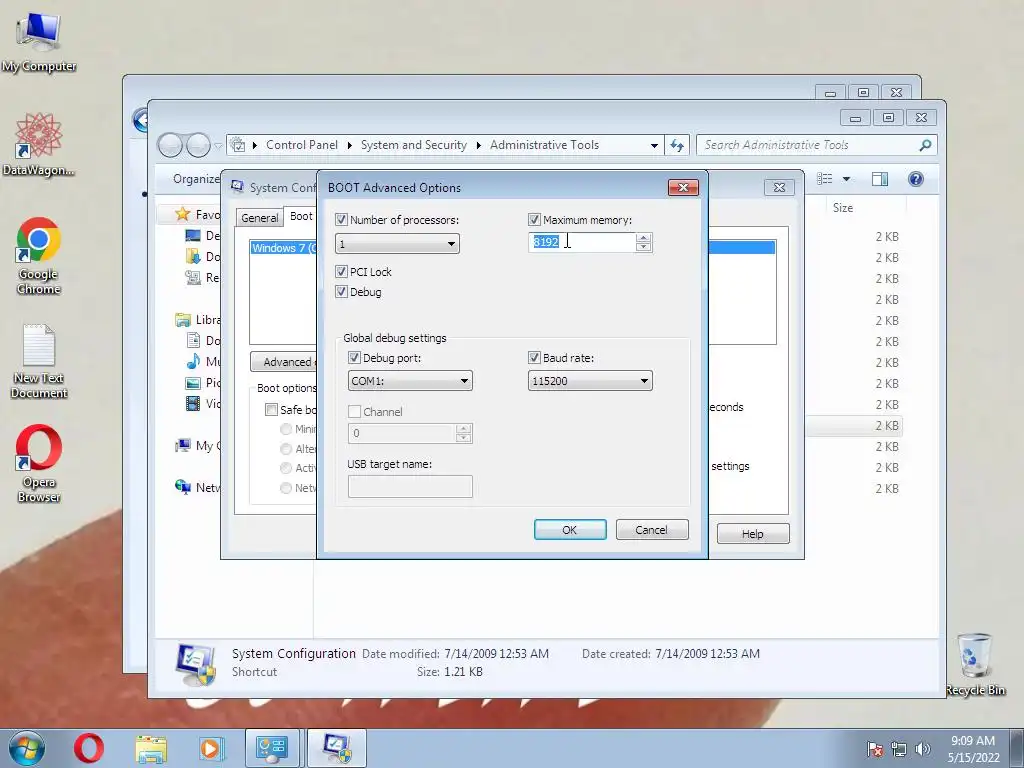Viewport: 1024px width, 768px height.
Task: Open DataWagon desktop shortcut
Action: coord(39,144)
